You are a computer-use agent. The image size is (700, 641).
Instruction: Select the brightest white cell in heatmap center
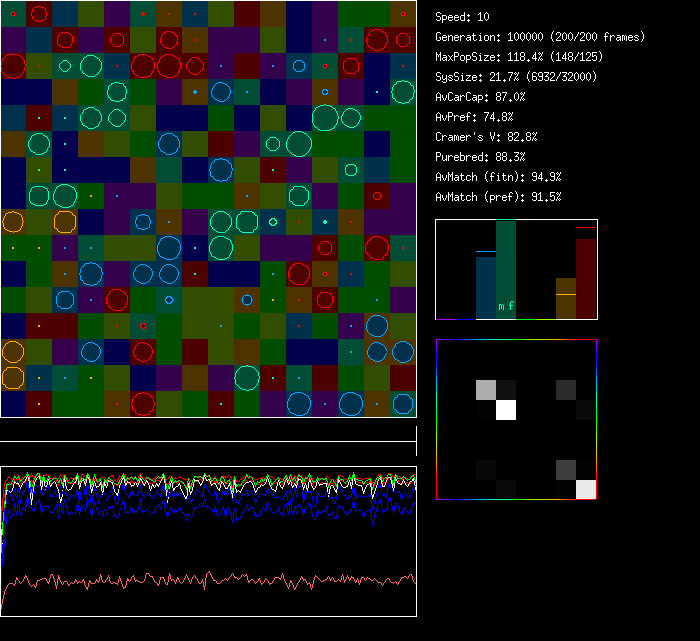[506, 409]
